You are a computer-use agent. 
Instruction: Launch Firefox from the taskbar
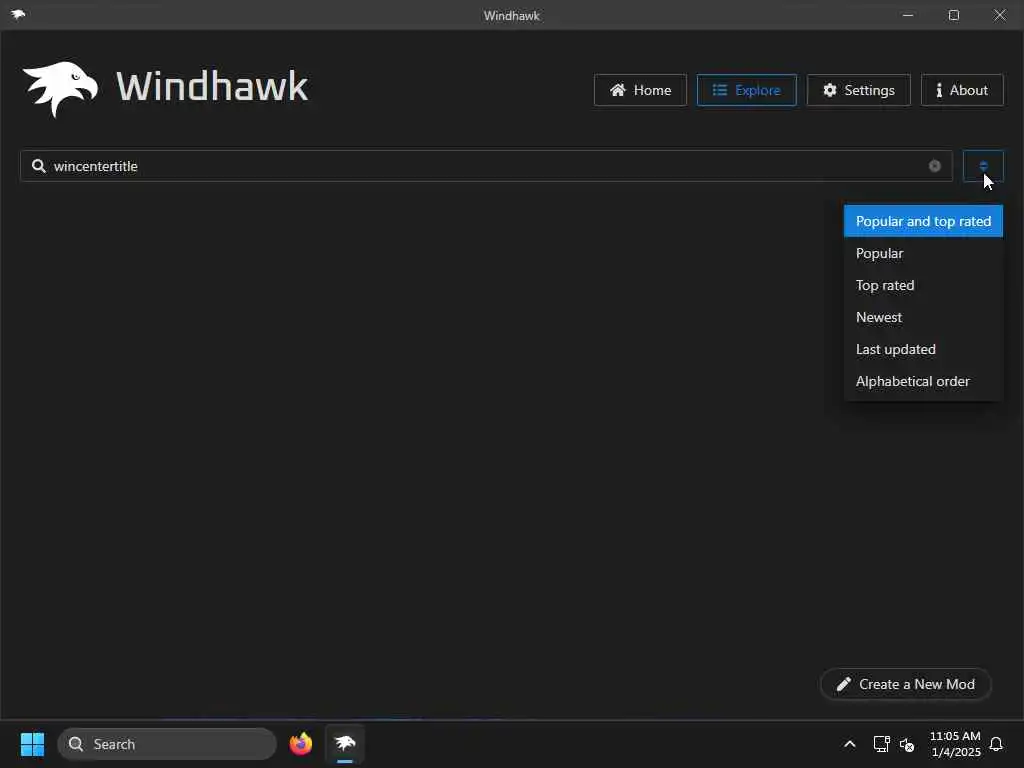(x=301, y=744)
